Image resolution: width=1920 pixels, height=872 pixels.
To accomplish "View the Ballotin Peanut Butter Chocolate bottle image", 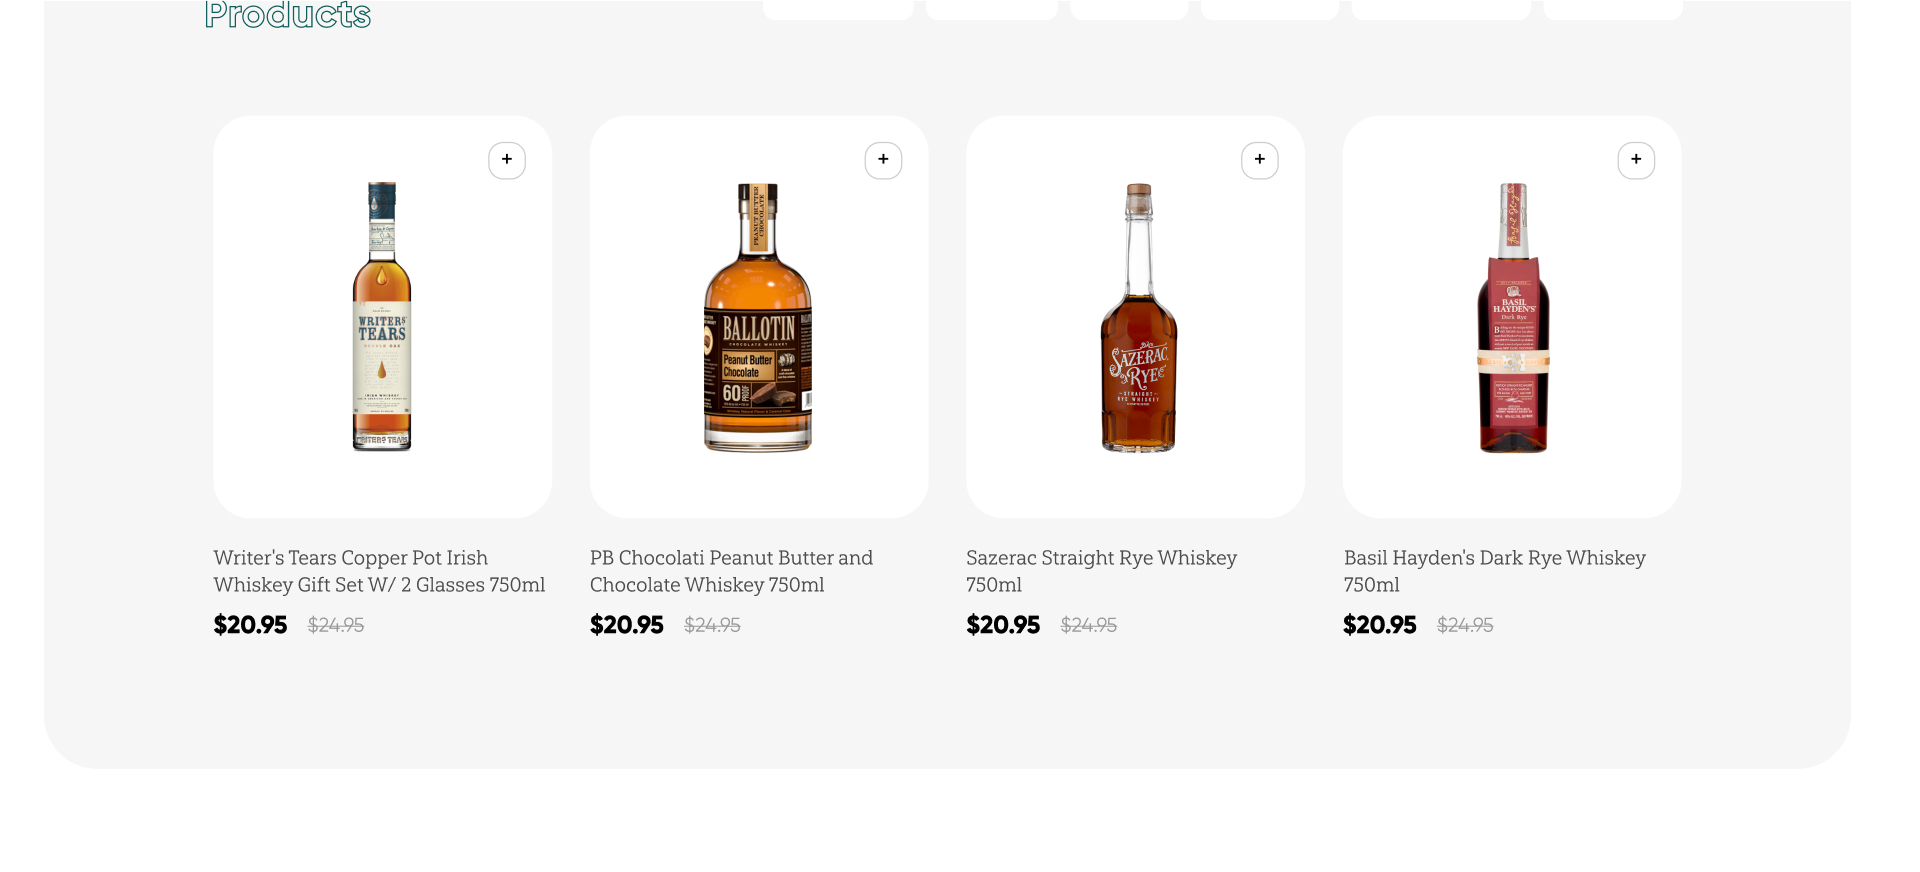I will click(758, 317).
